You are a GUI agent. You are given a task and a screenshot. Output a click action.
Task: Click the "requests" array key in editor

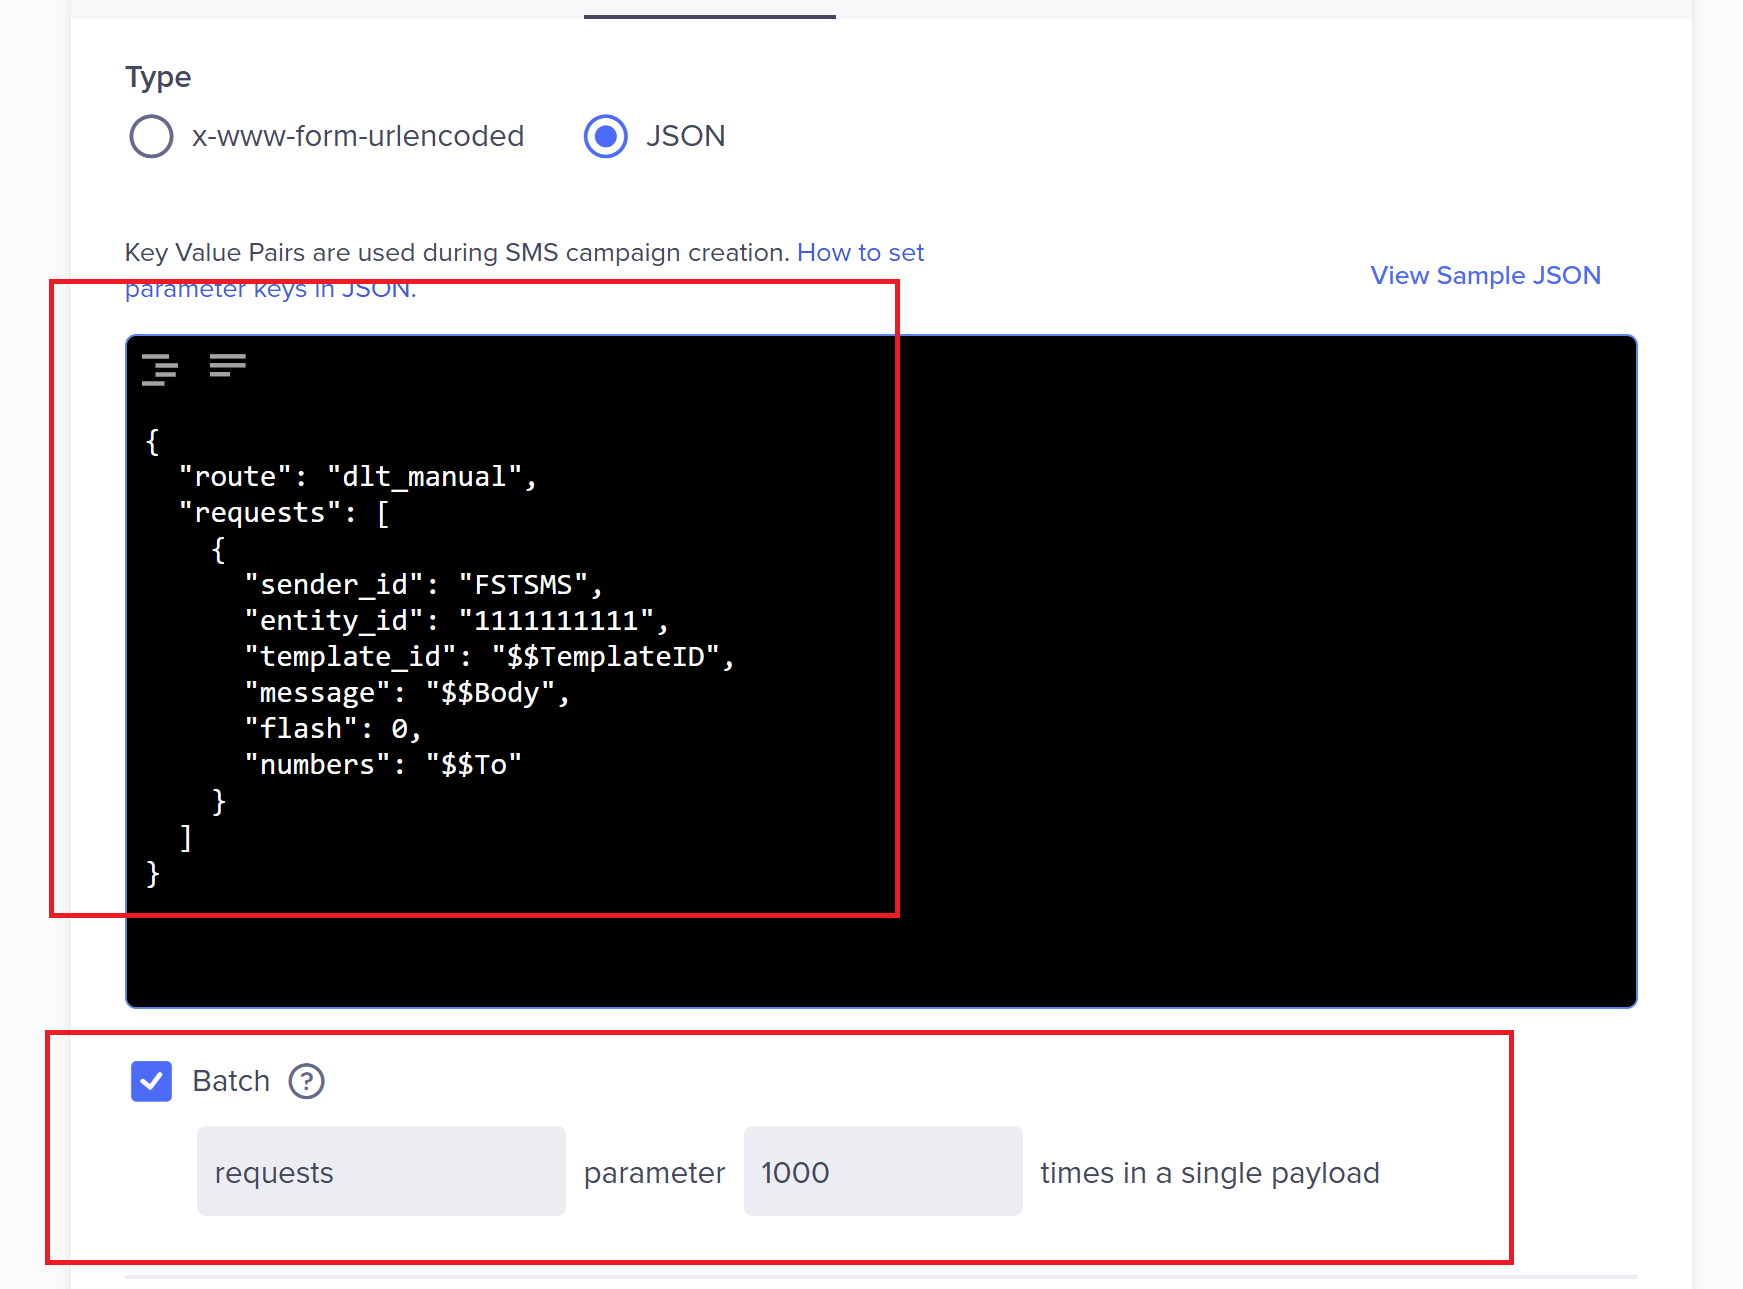tap(260, 513)
